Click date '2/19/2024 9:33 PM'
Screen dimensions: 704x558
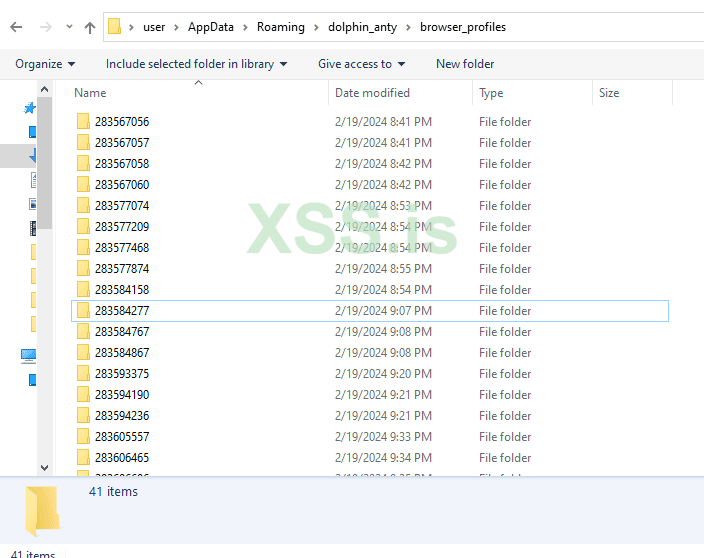(x=383, y=437)
